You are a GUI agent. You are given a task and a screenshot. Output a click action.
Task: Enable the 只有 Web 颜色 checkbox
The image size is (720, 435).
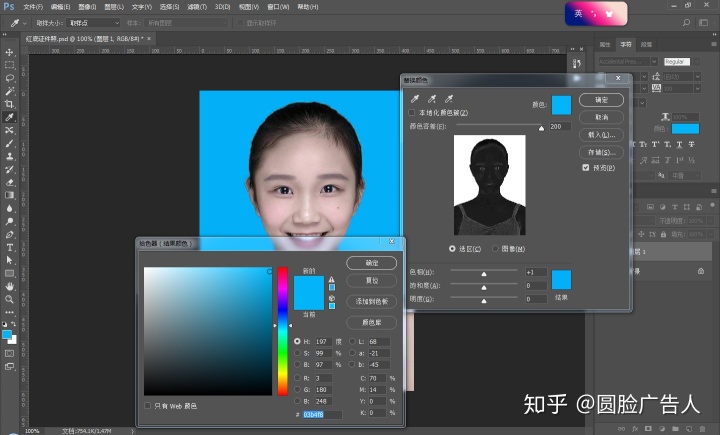(148, 406)
